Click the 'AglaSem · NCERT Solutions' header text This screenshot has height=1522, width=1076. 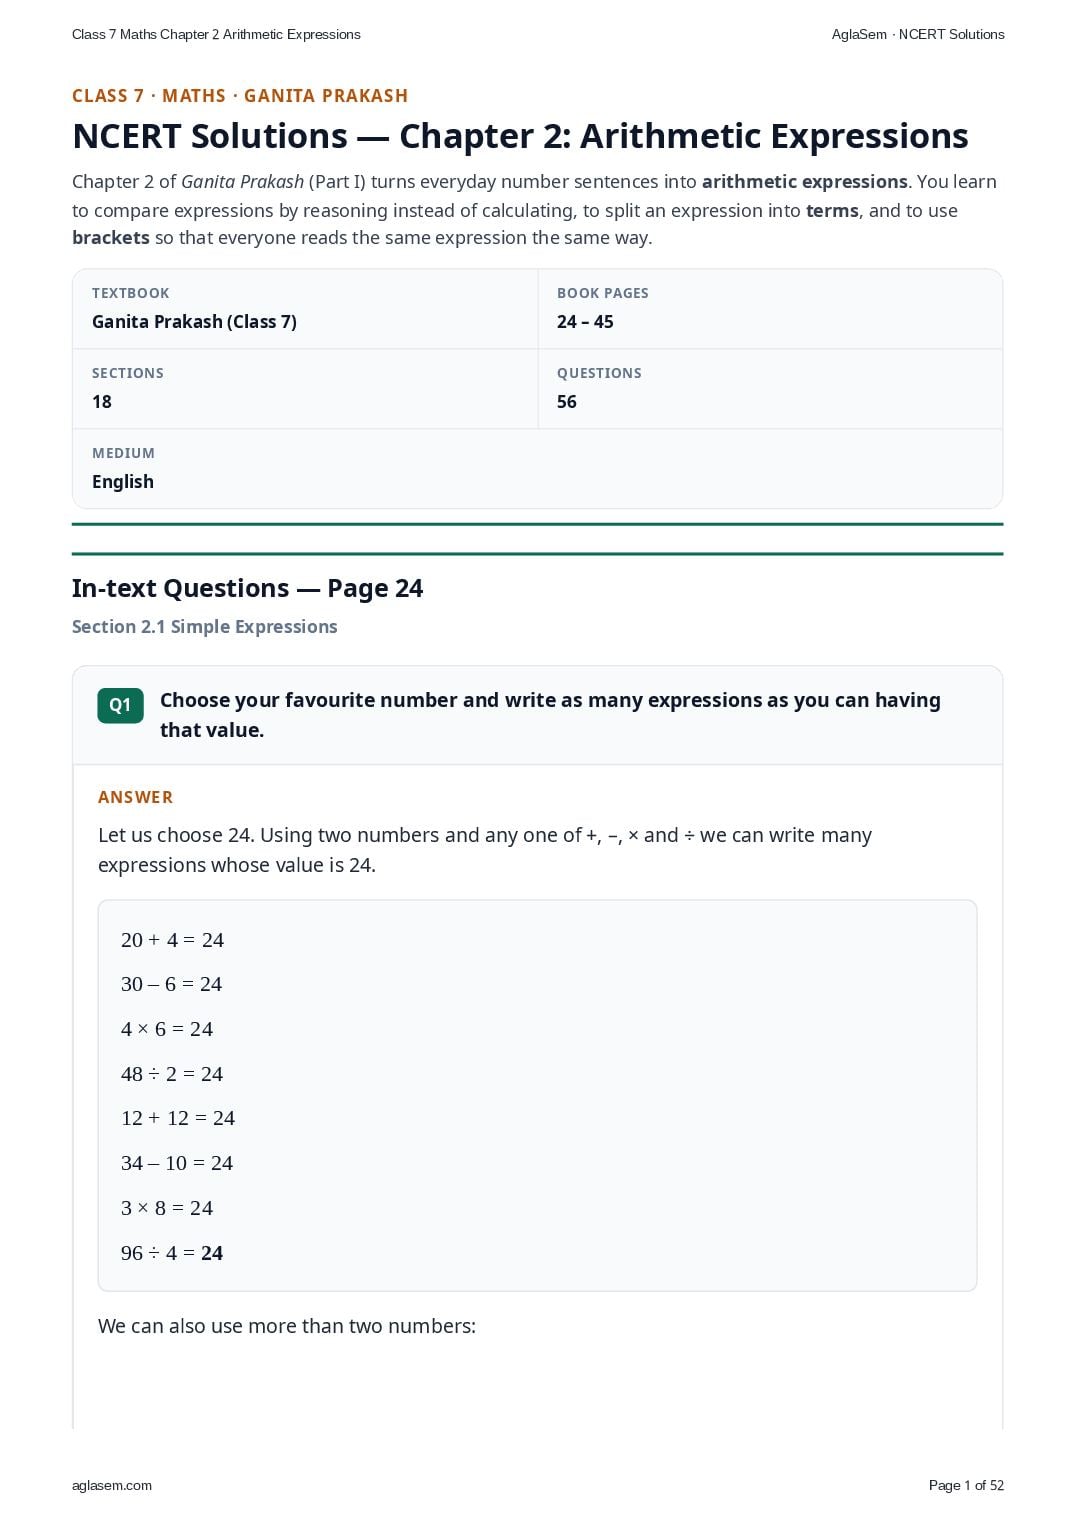[x=918, y=34]
